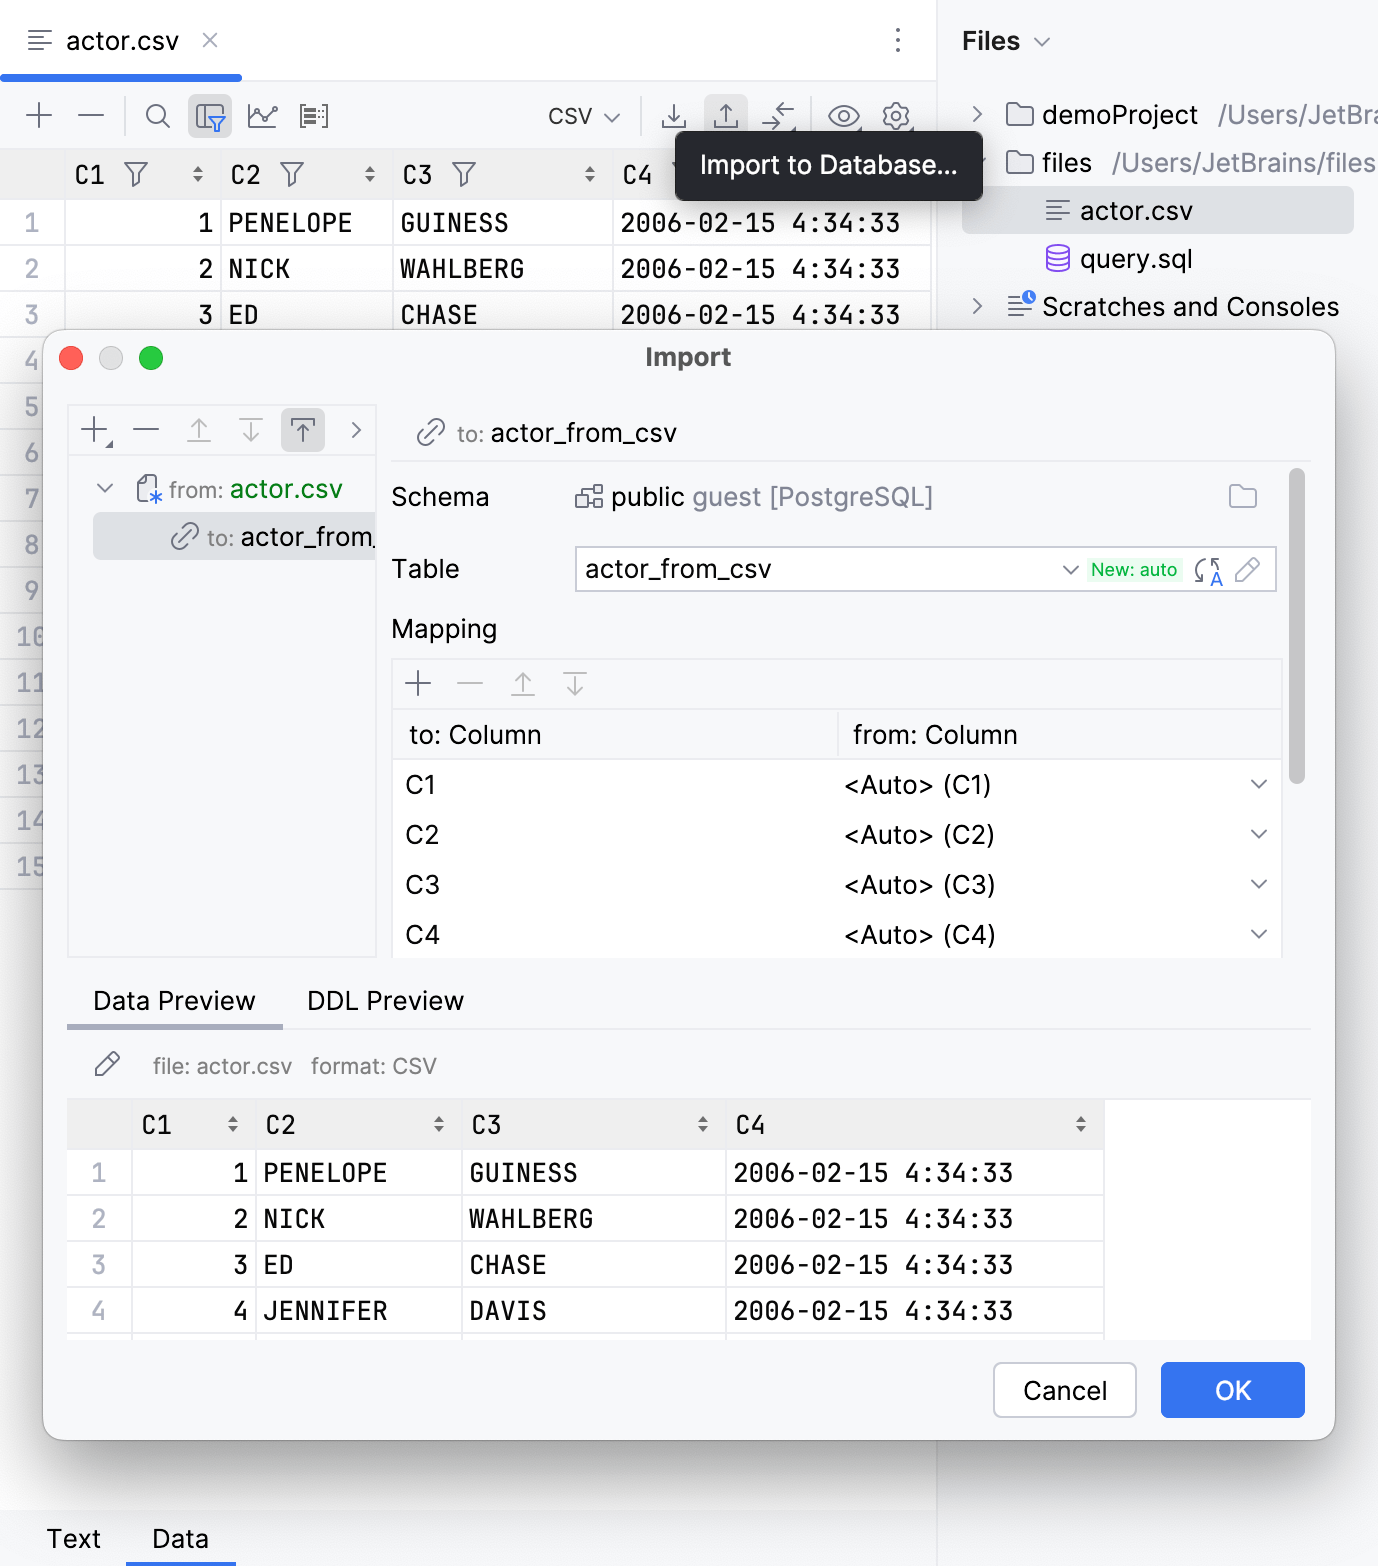This screenshot has width=1378, height=1566.
Task: Click the add row icon in the grid toolbar
Action: point(39,115)
